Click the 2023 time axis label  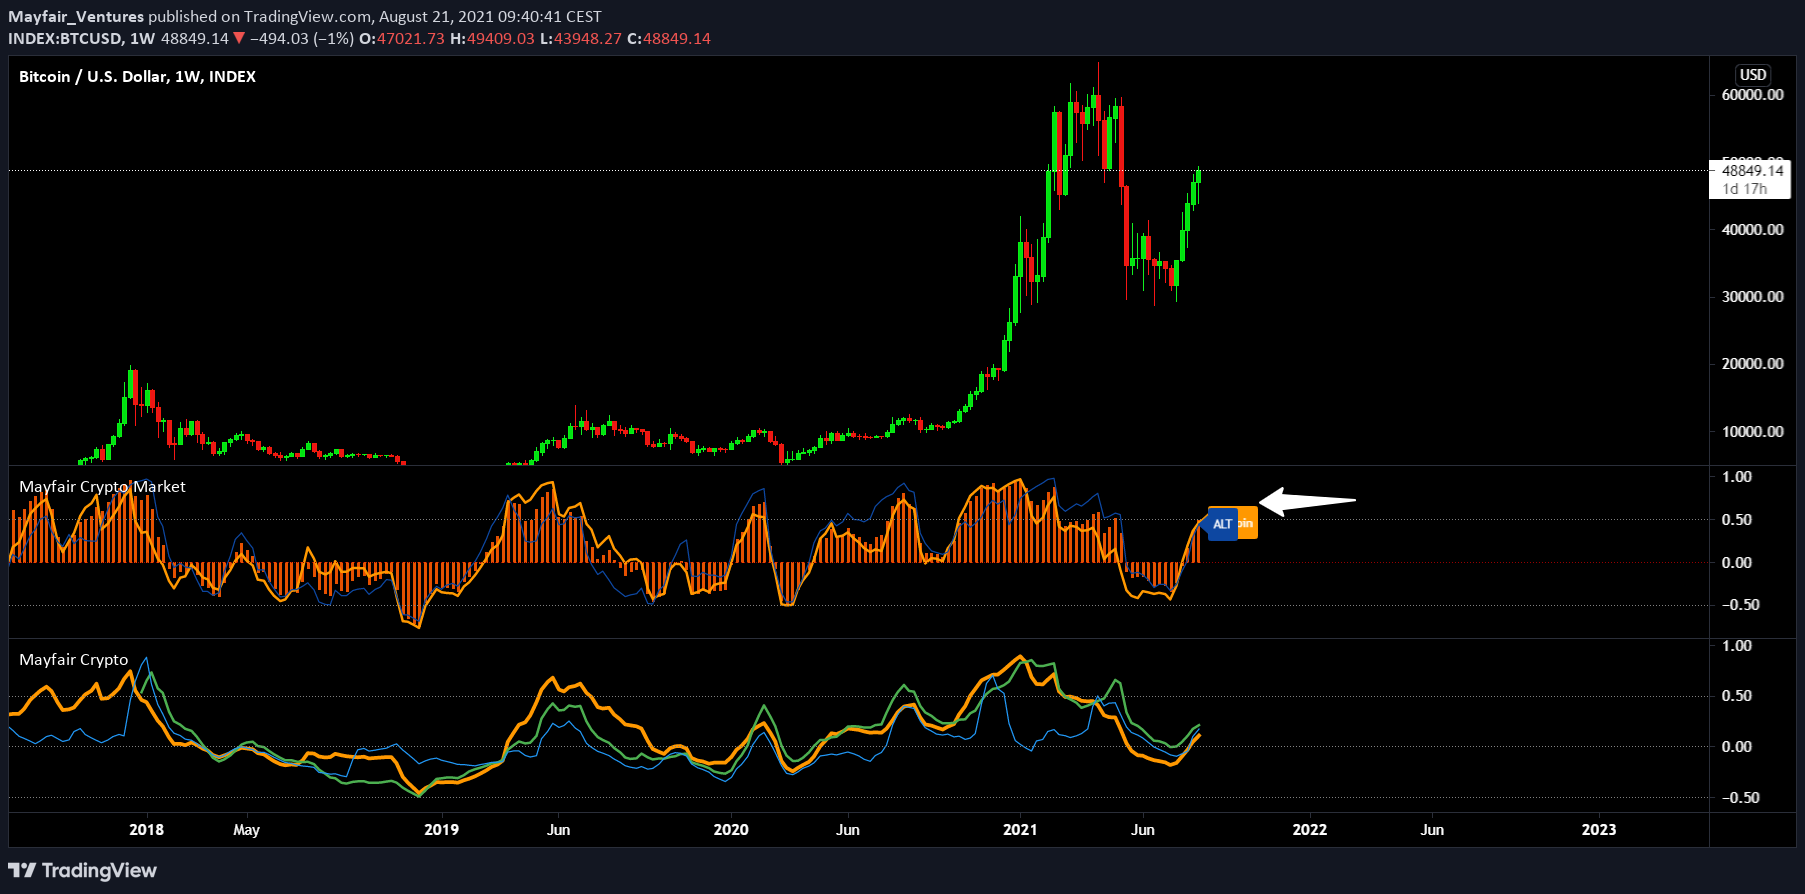coord(1599,829)
